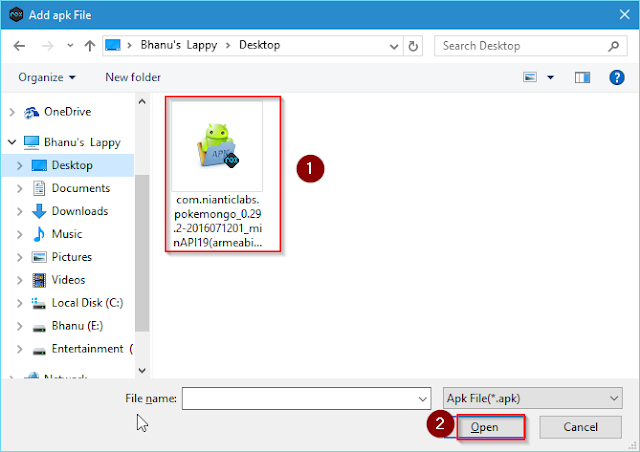Screen dimensions: 640x452
Task: Expand the OneDrive tree node
Action: tap(12, 112)
